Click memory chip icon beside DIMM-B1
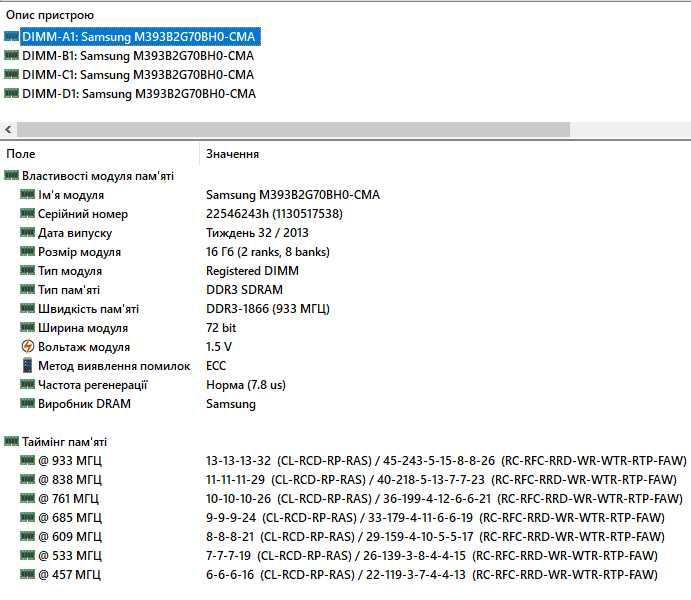 point(11,55)
